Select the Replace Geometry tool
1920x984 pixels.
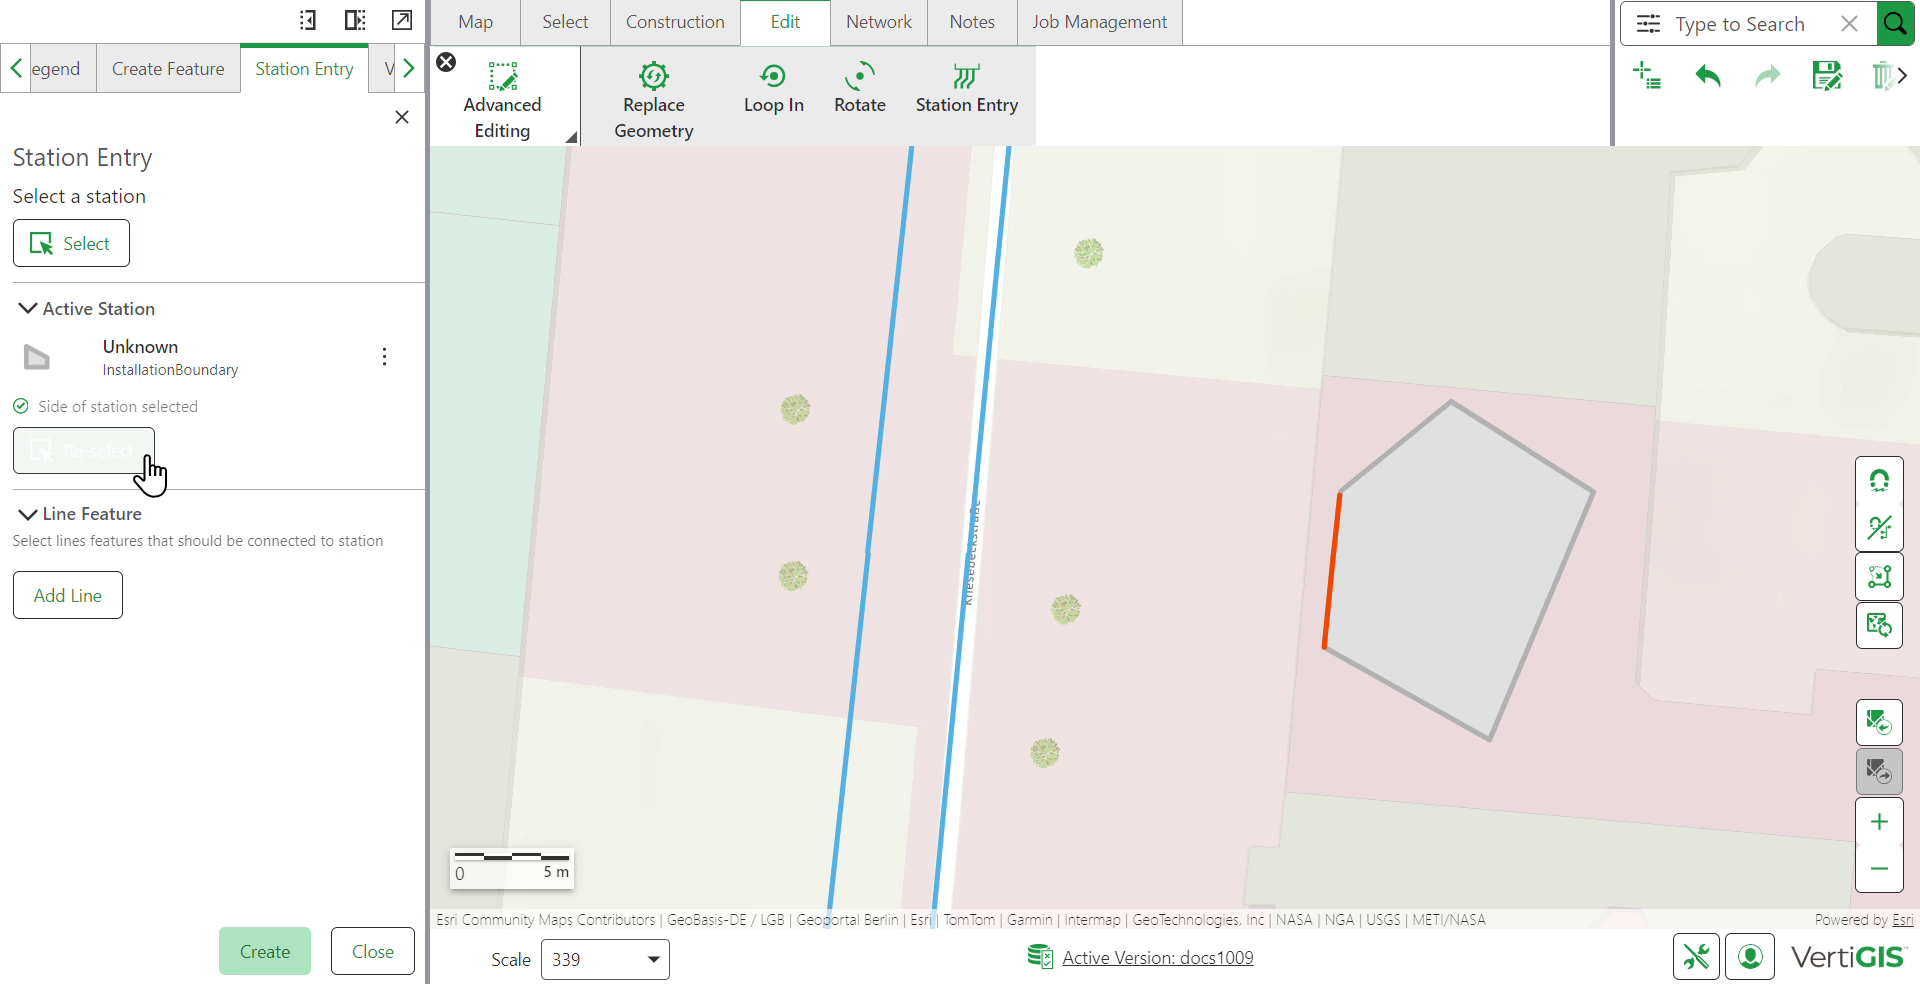pyautogui.click(x=653, y=100)
